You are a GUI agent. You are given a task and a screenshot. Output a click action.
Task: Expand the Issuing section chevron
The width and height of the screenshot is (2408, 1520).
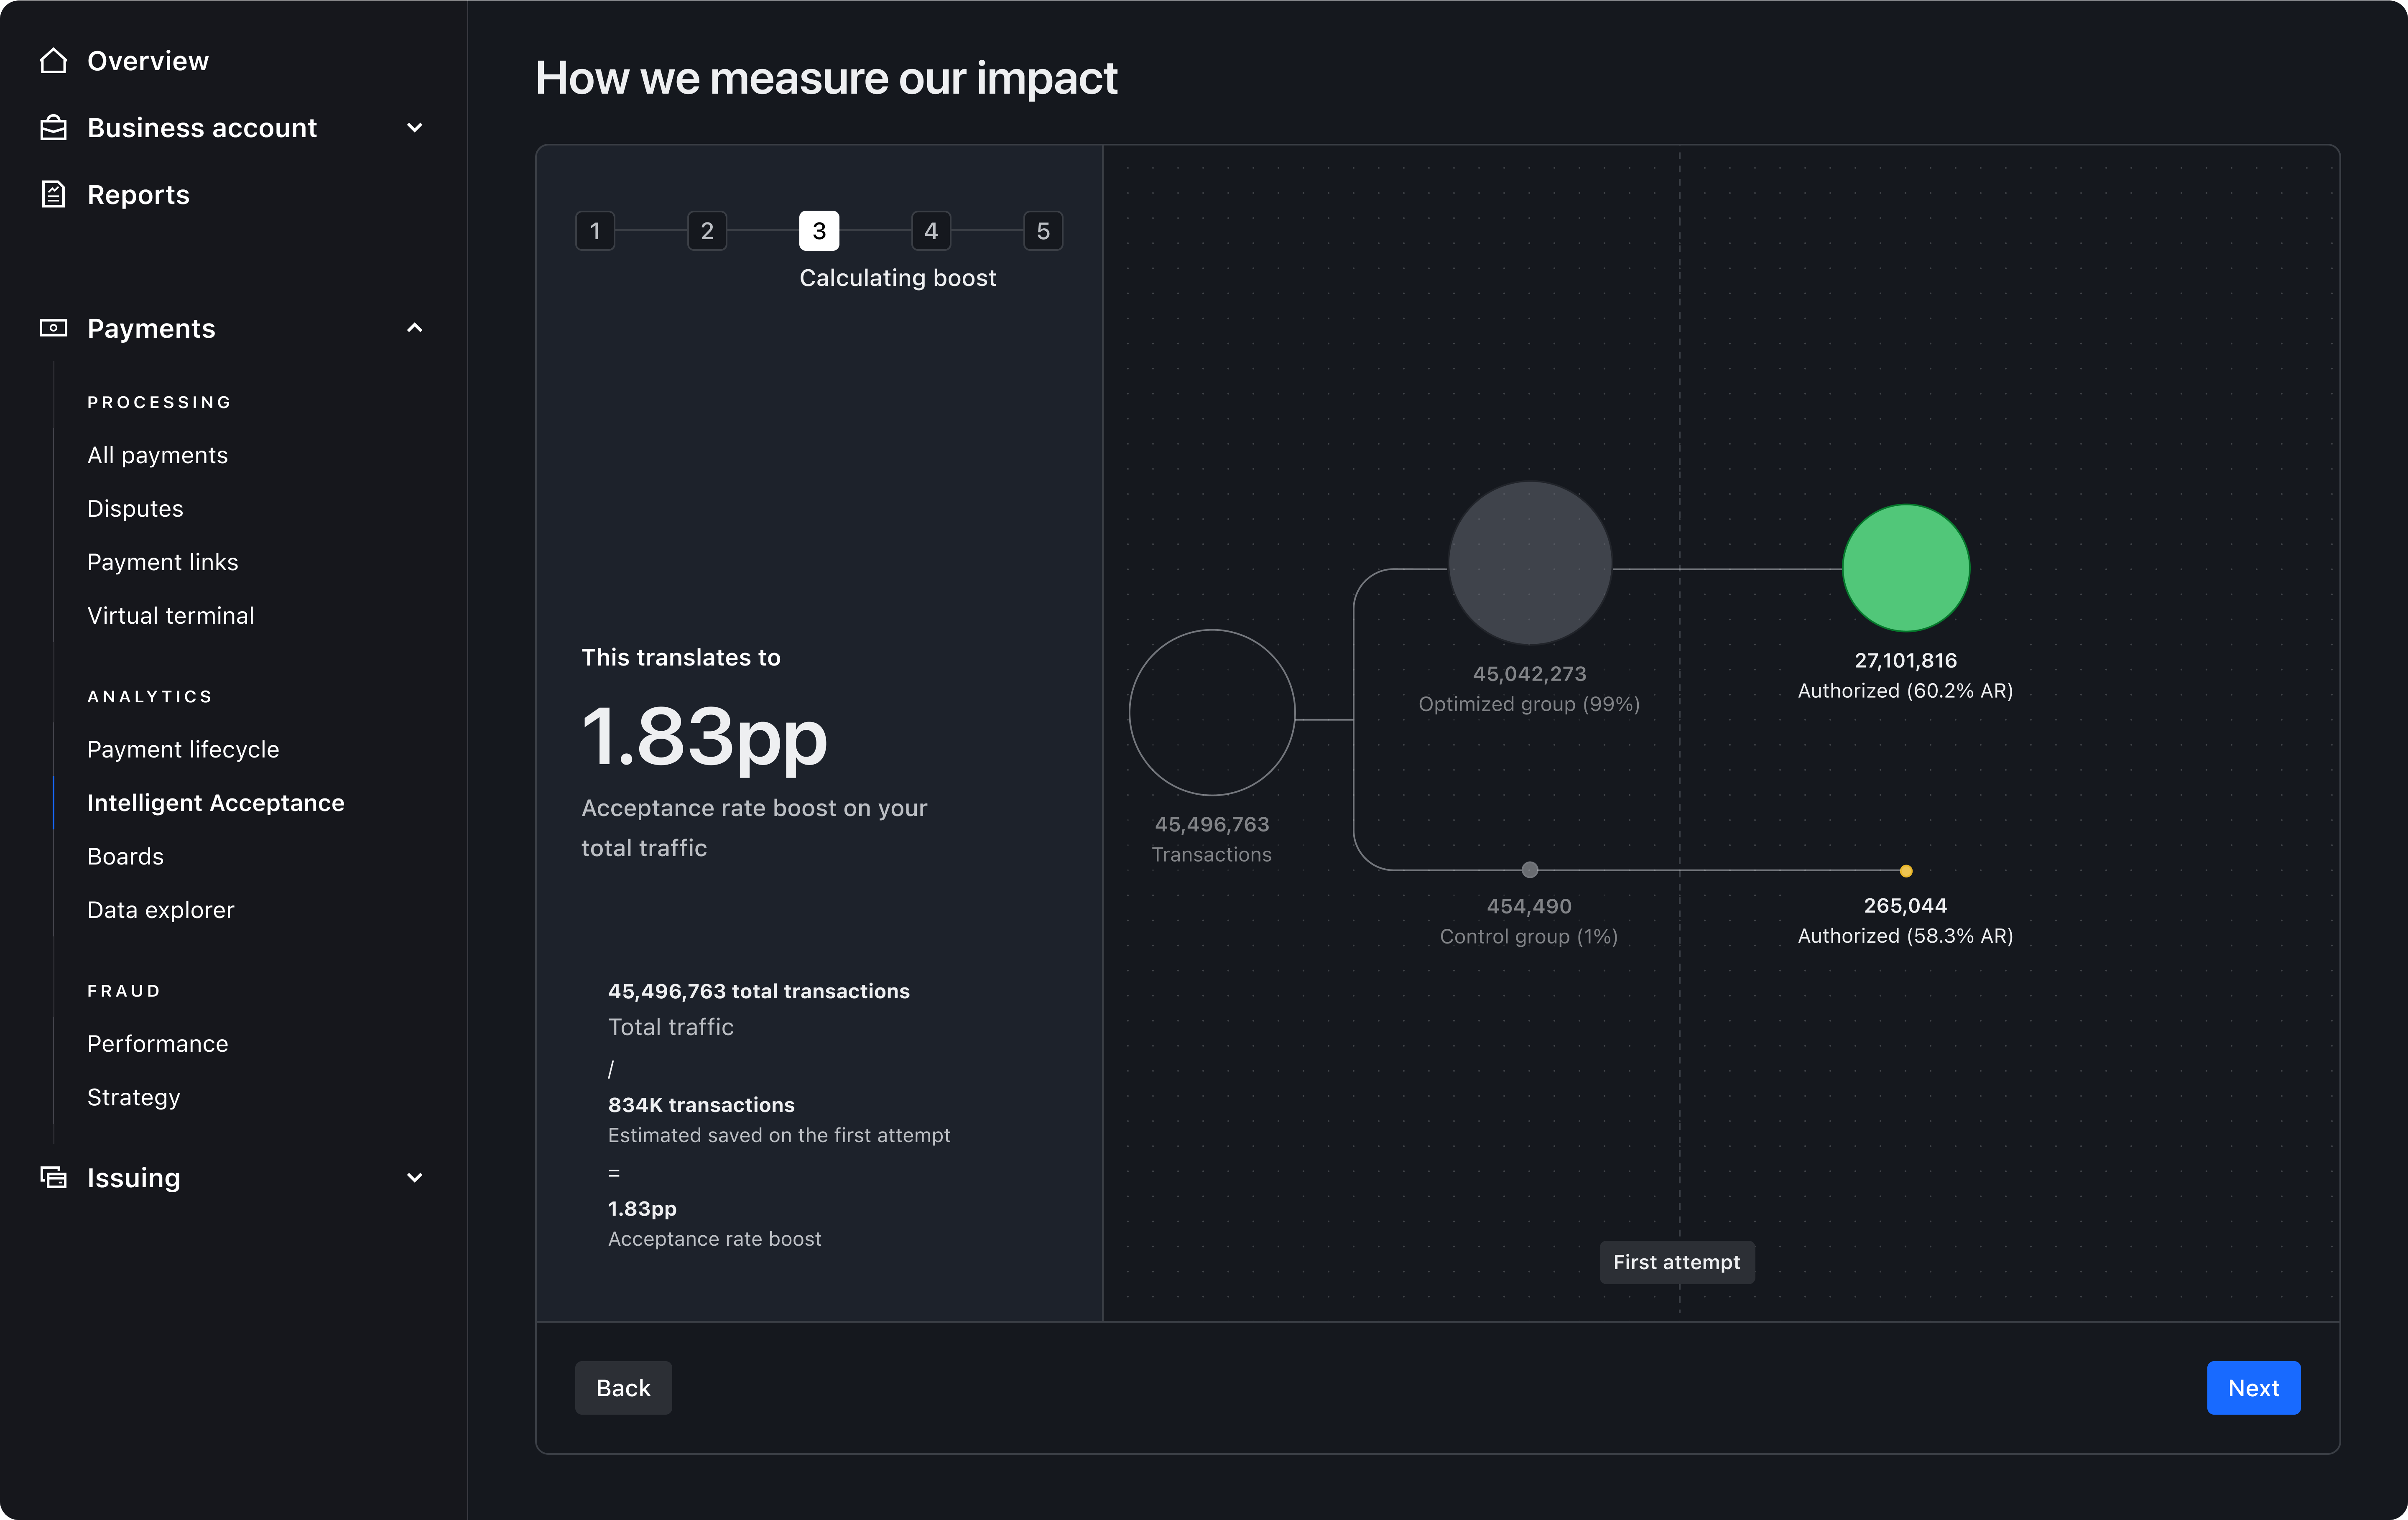415,1177
